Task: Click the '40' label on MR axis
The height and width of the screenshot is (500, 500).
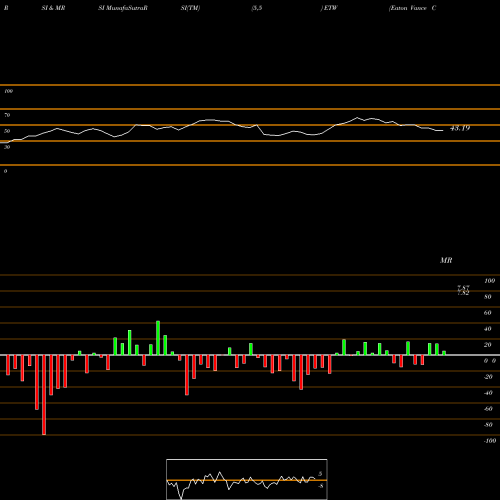Action: [488, 329]
